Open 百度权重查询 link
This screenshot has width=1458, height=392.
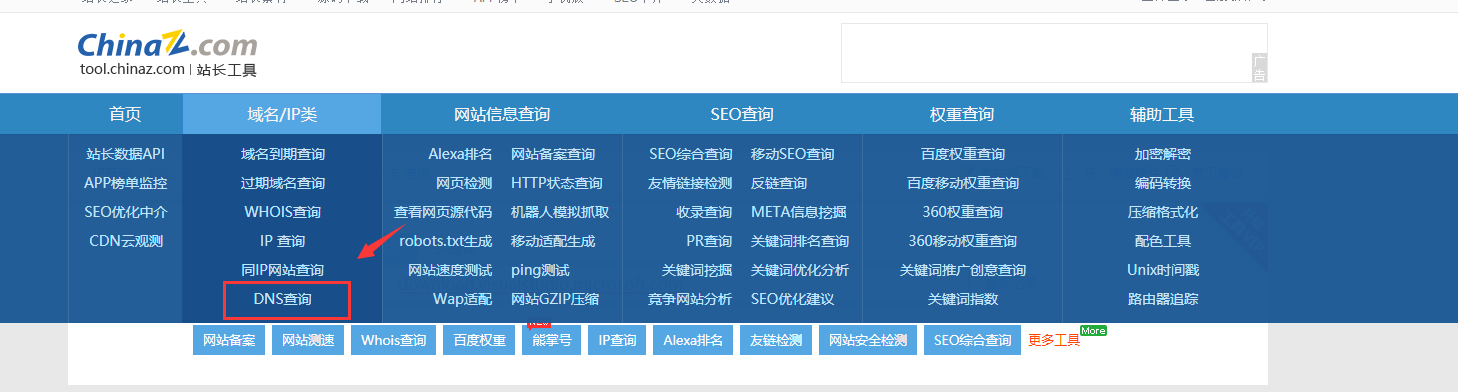(x=963, y=154)
